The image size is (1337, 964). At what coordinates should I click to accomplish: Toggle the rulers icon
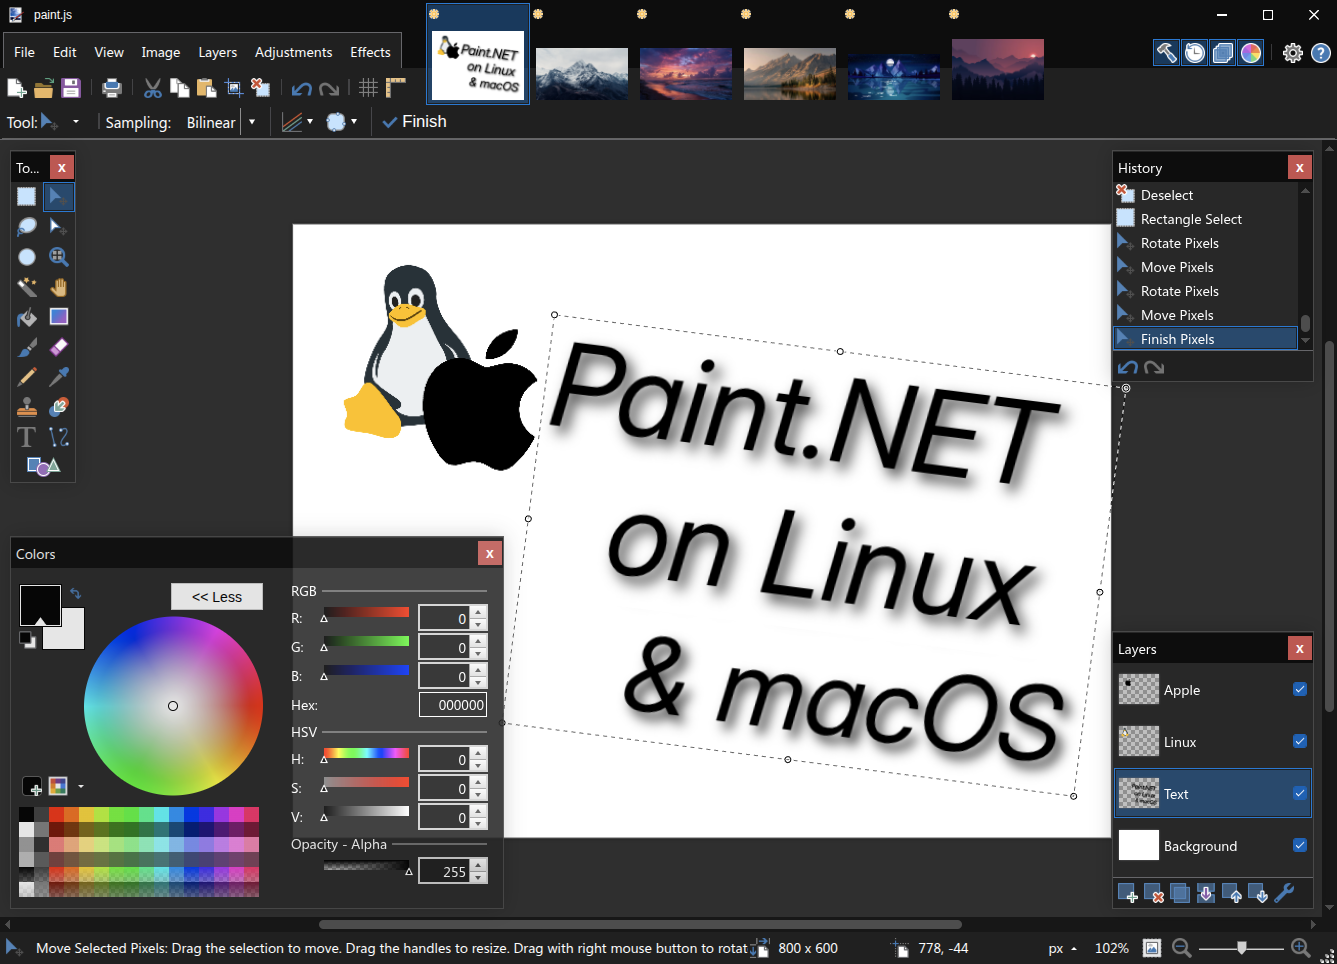pyautogui.click(x=396, y=88)
